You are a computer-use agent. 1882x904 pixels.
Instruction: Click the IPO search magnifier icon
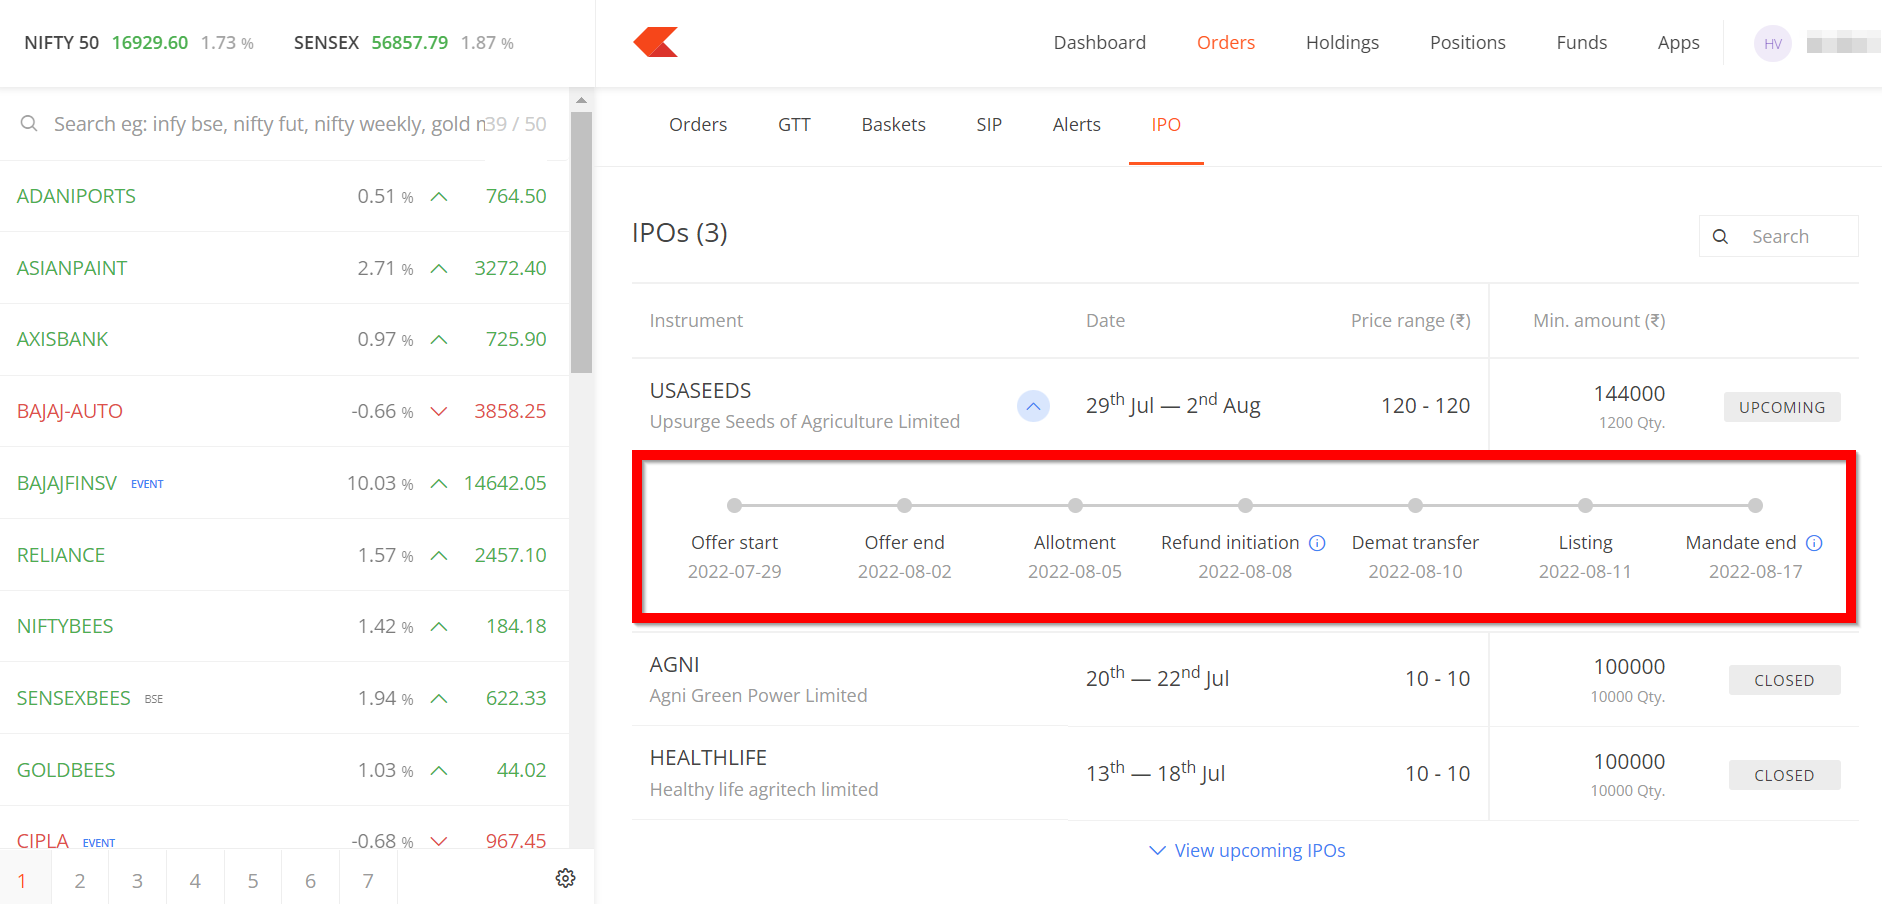tap(1720, 237)
